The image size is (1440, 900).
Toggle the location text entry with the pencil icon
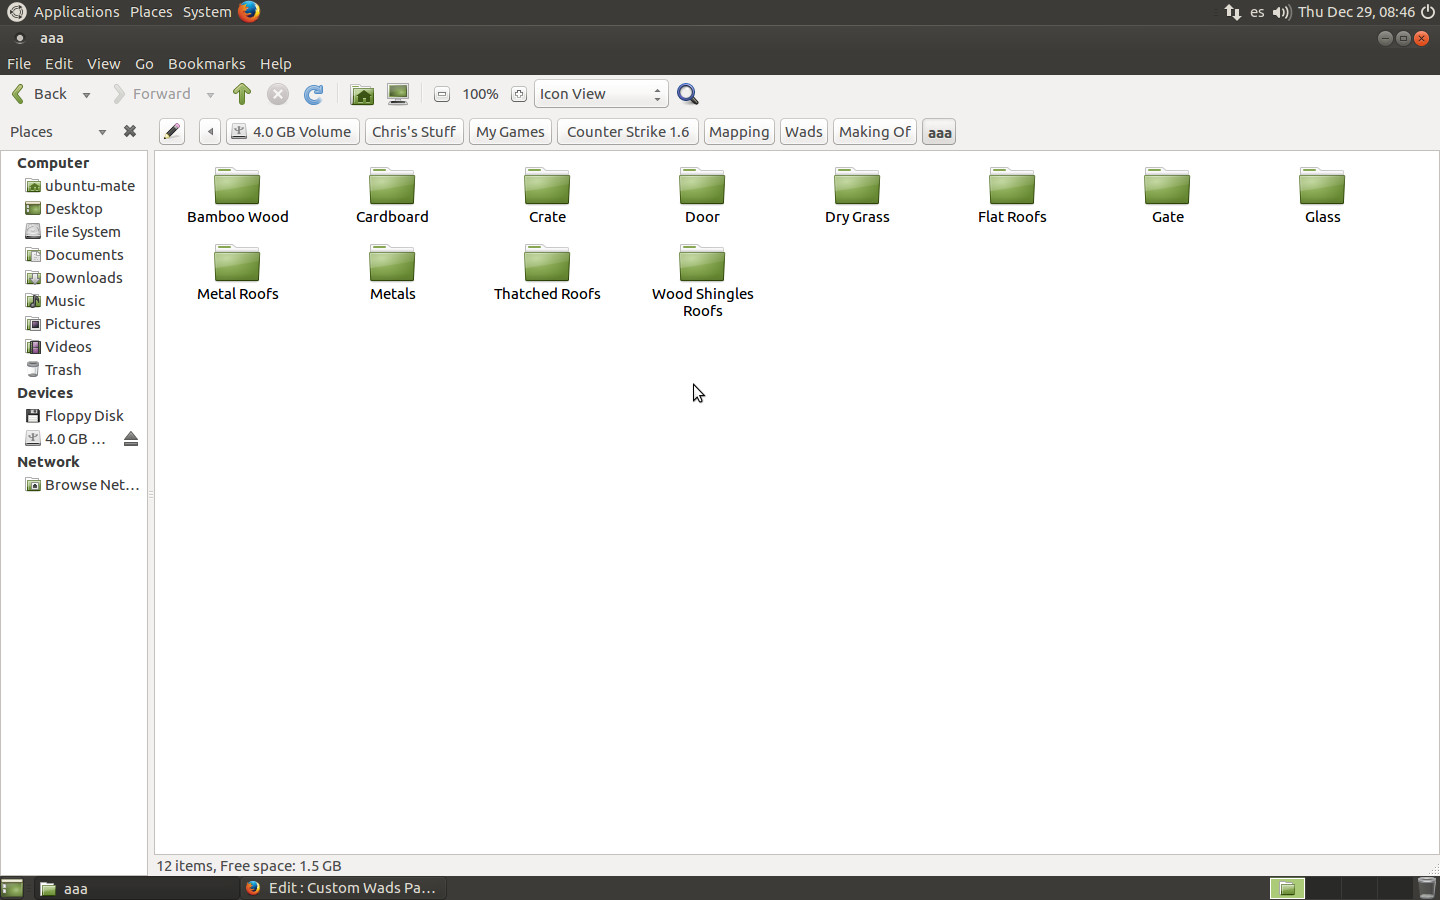tap(171, 131)
